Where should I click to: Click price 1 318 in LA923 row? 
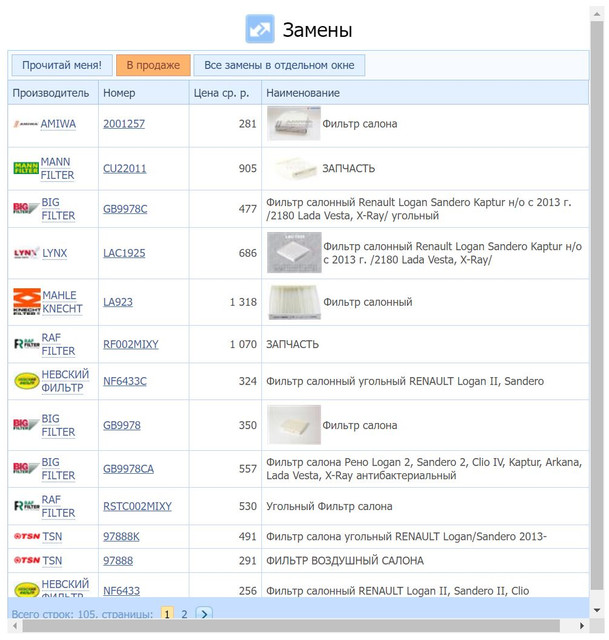click(243, 302)
